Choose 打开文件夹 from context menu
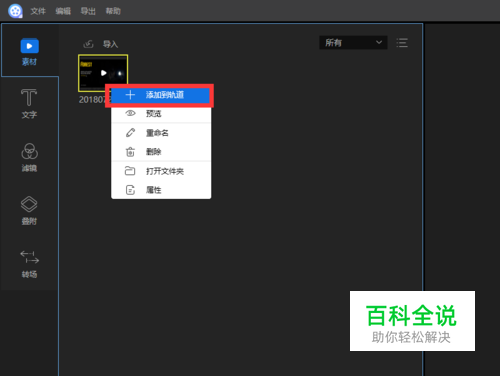Screen dimensions: 500x376 (x=161, y=171)
